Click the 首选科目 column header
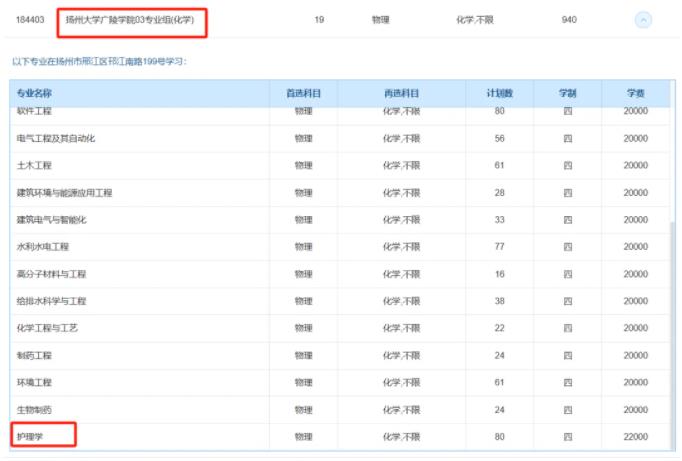Viewport: 682px width, 461px height. click(x=304, y=93)
